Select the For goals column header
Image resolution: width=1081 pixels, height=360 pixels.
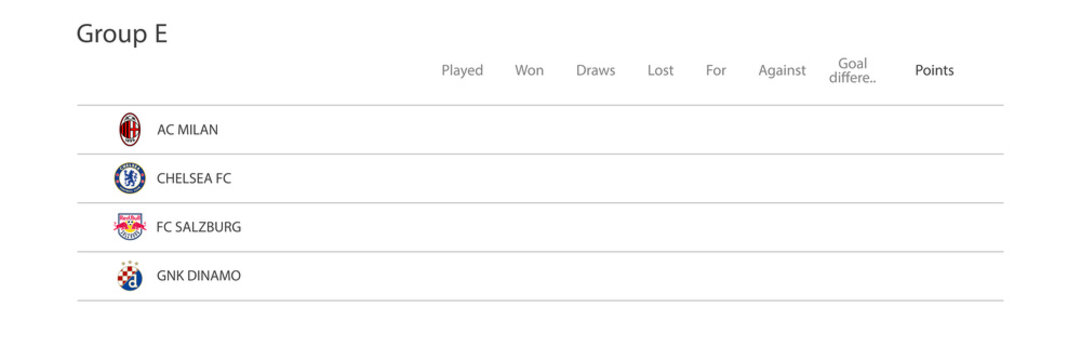point(716,70)
